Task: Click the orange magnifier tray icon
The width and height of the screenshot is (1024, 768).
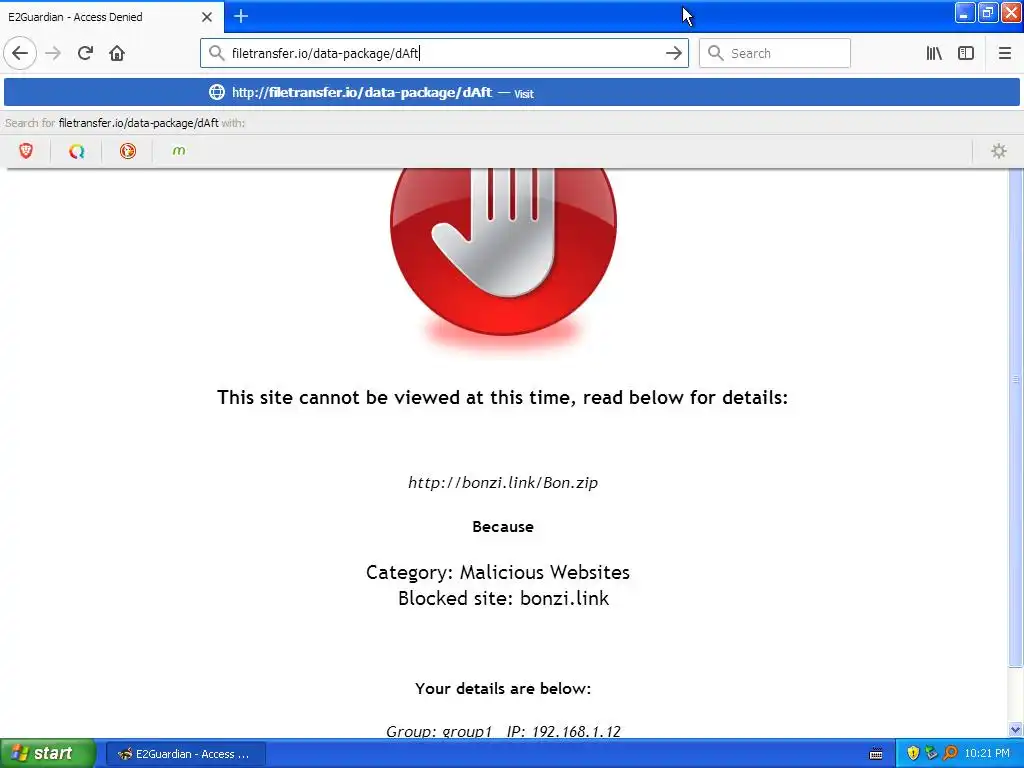Action: point(950,754)
